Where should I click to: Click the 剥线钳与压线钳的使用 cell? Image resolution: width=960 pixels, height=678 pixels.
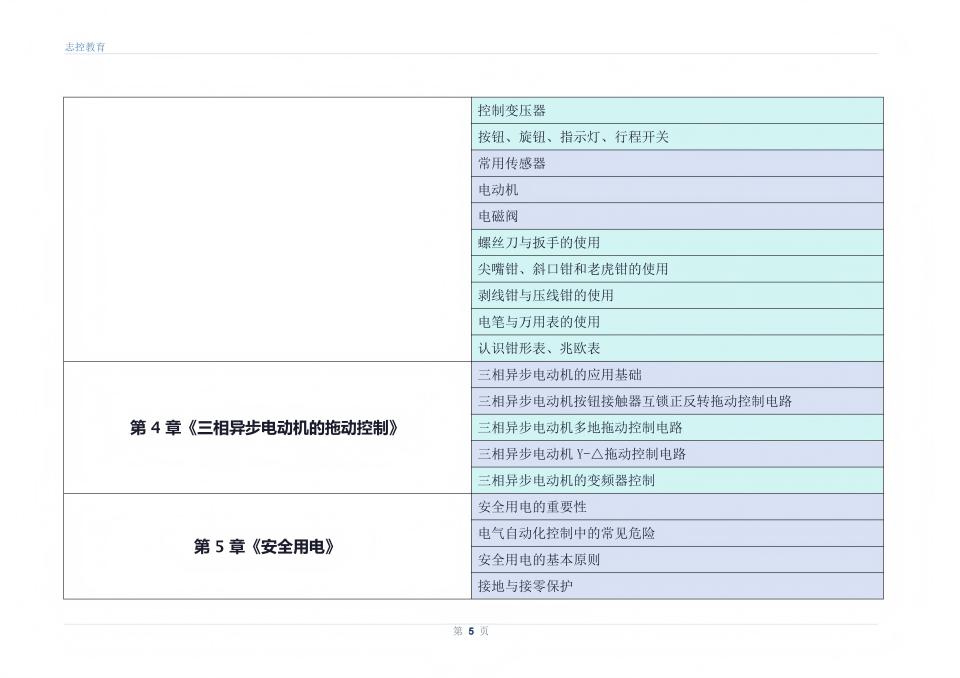(x=677, y=295)
